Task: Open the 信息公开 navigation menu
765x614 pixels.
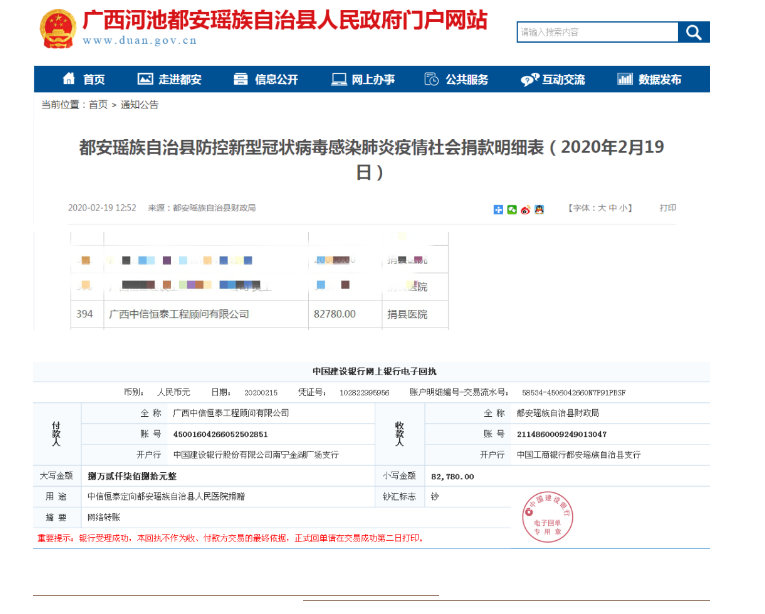Action: coord(265,80)
